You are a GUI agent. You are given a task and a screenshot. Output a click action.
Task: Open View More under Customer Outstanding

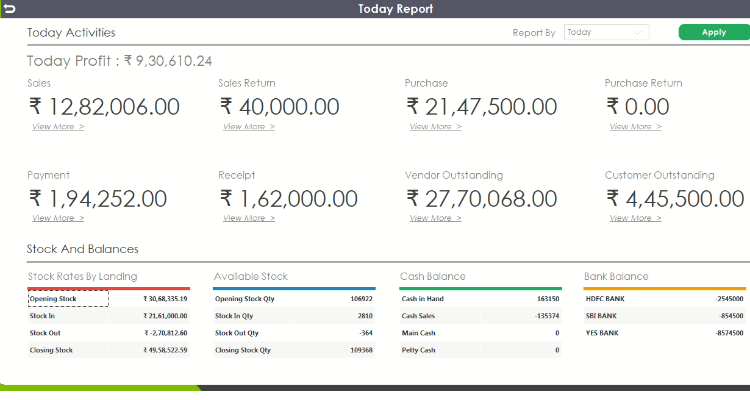click(x=635, y=218)
